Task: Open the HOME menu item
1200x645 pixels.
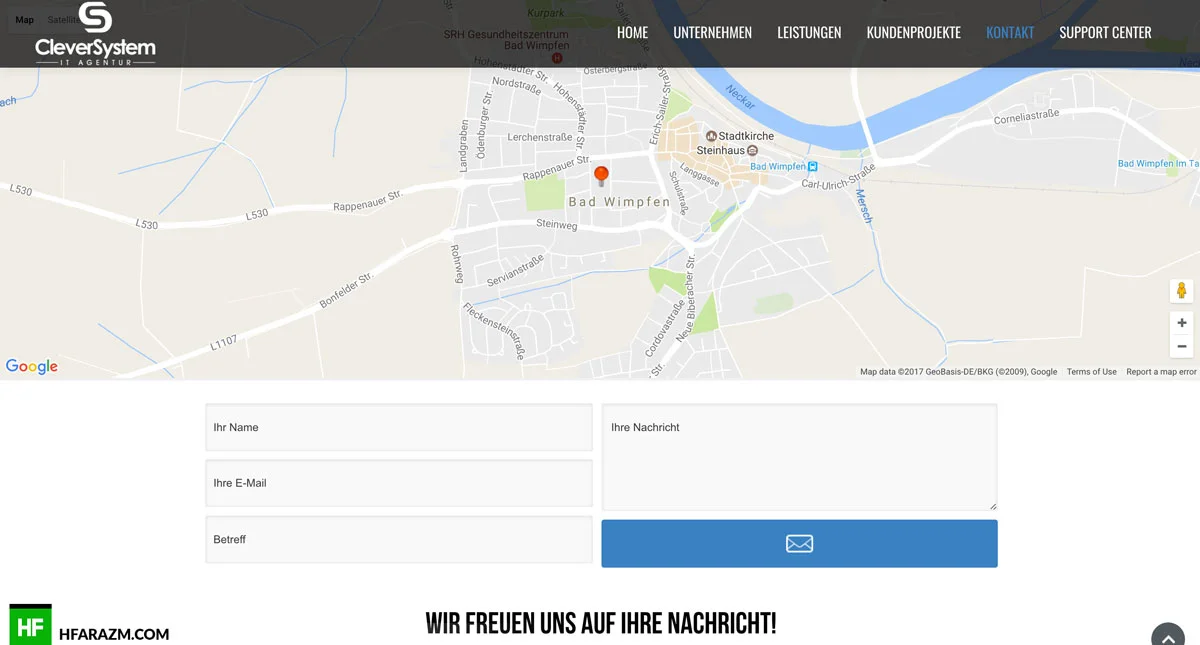Action: pyautogui.click(x=632, y=33)
